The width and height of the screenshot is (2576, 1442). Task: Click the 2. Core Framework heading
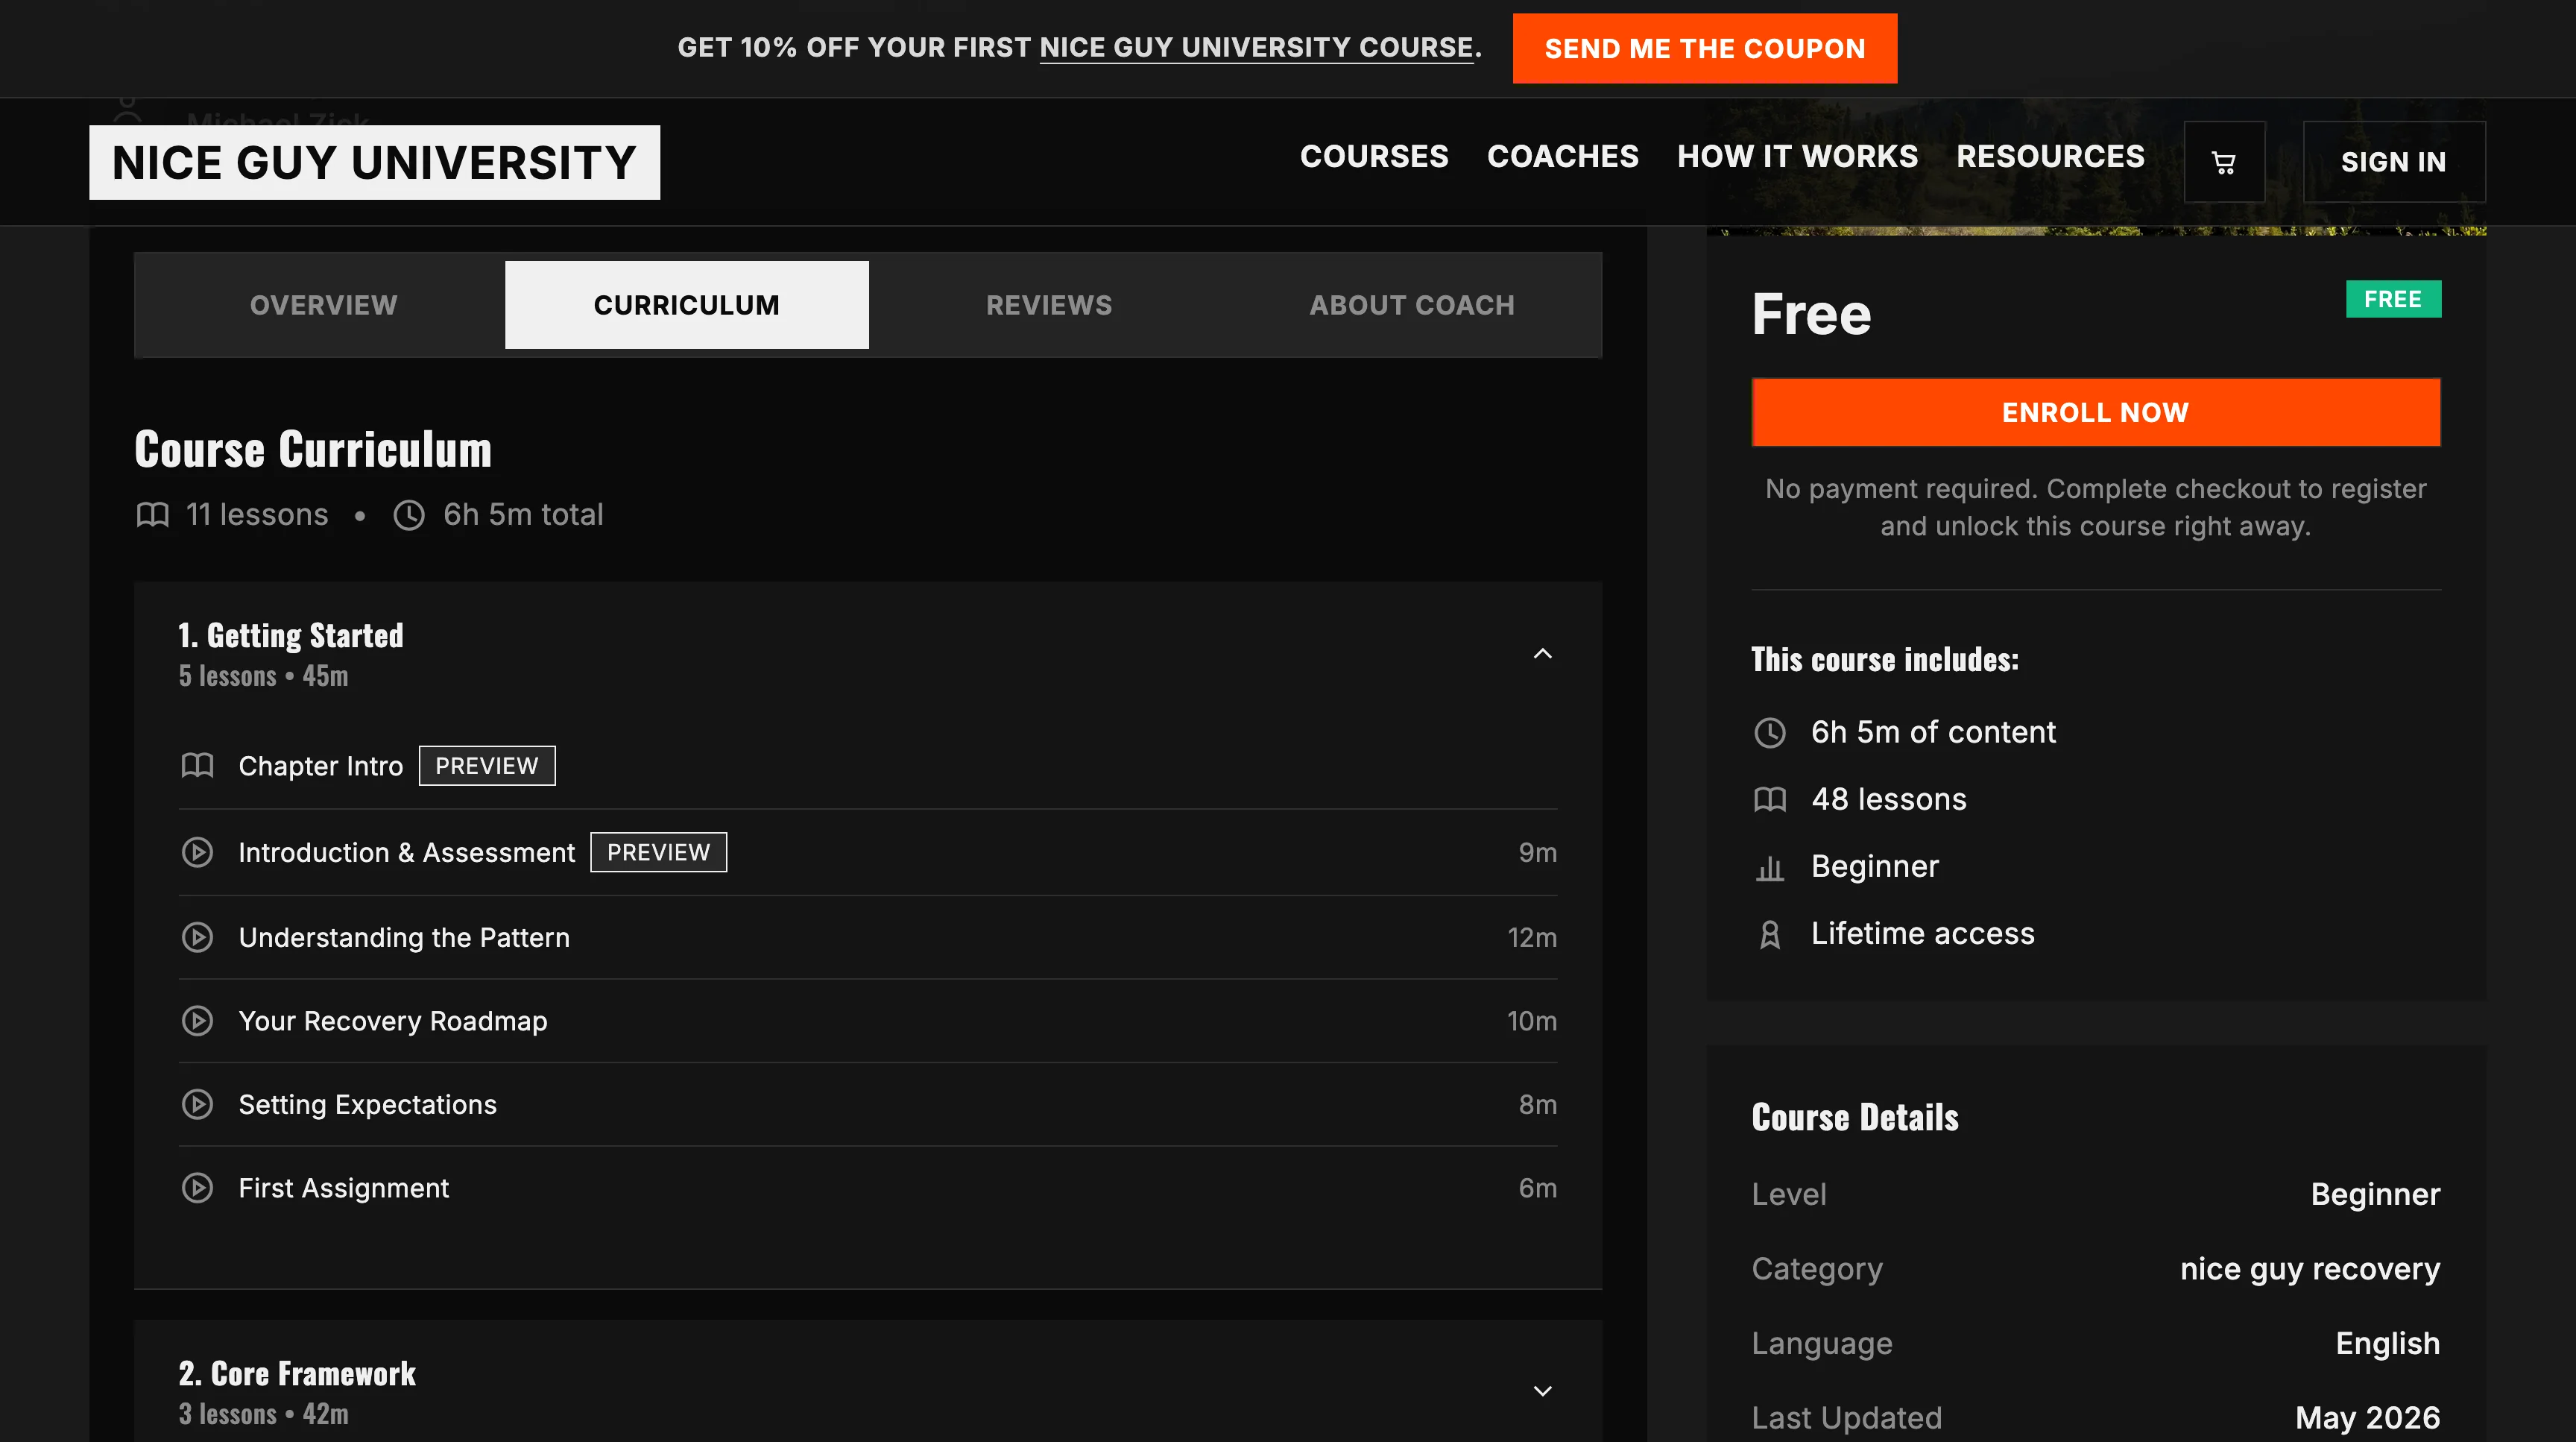pos(297,1373)
